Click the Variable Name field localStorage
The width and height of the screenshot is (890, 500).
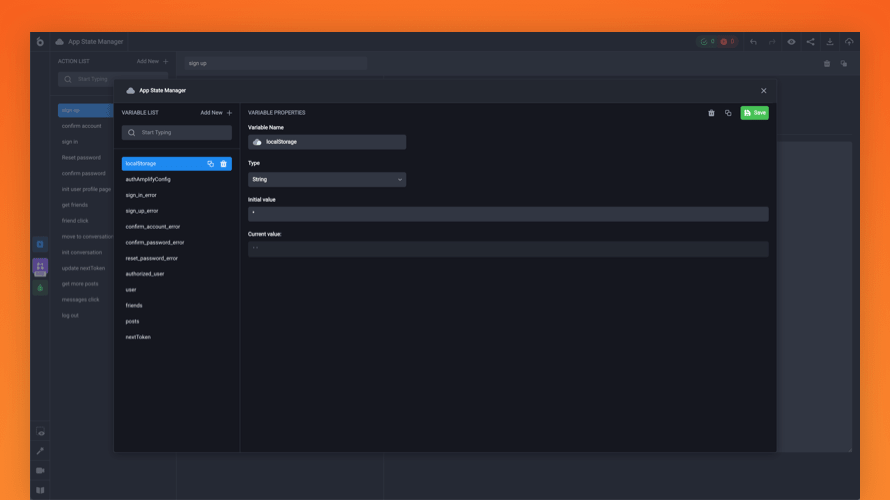pos(327,142)
